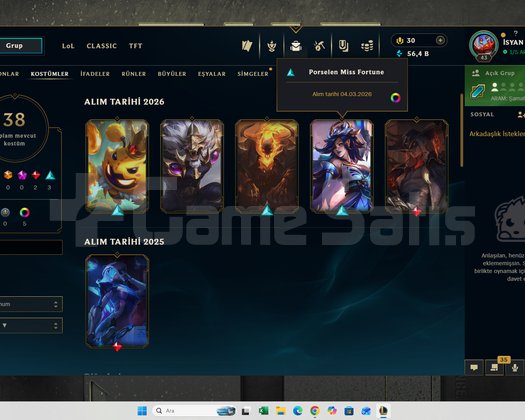Select the fiery horned skin thumbnail
The width and height of the screenshot is (525, 420).
tap(267, 166)
